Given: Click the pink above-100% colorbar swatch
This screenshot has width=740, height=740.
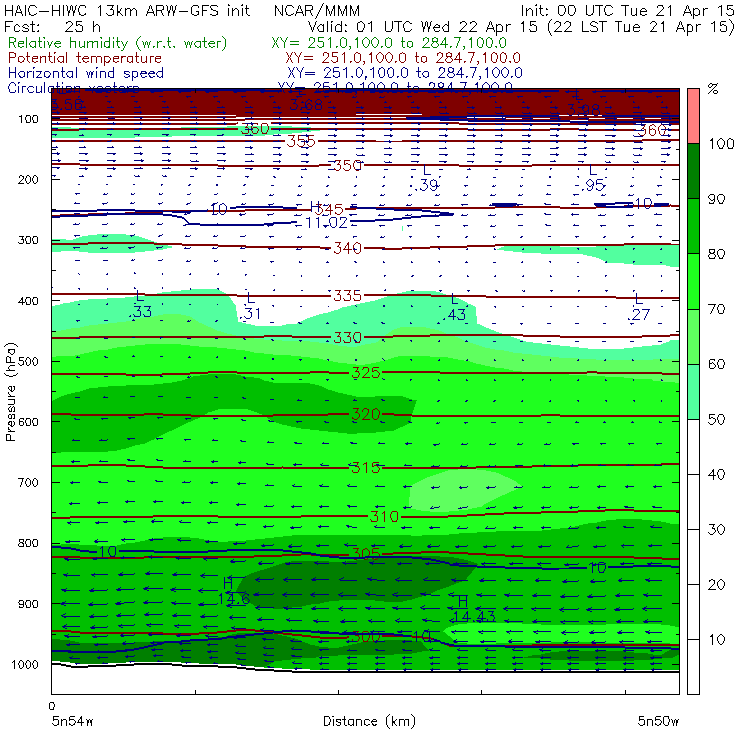Looking at the screenshot, I should click(693, 116).
